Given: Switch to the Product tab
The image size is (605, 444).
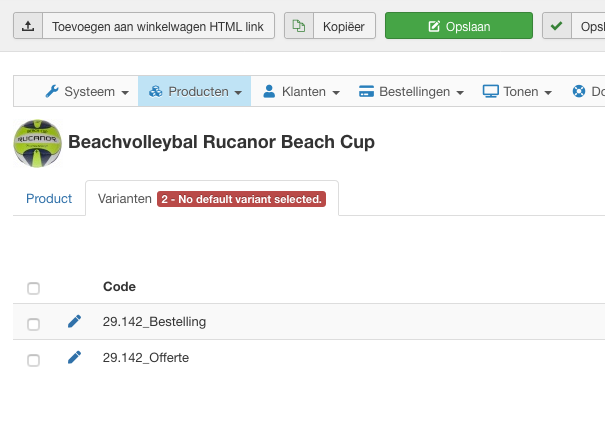Looking at the screenshot, I should tap(49, 198).
